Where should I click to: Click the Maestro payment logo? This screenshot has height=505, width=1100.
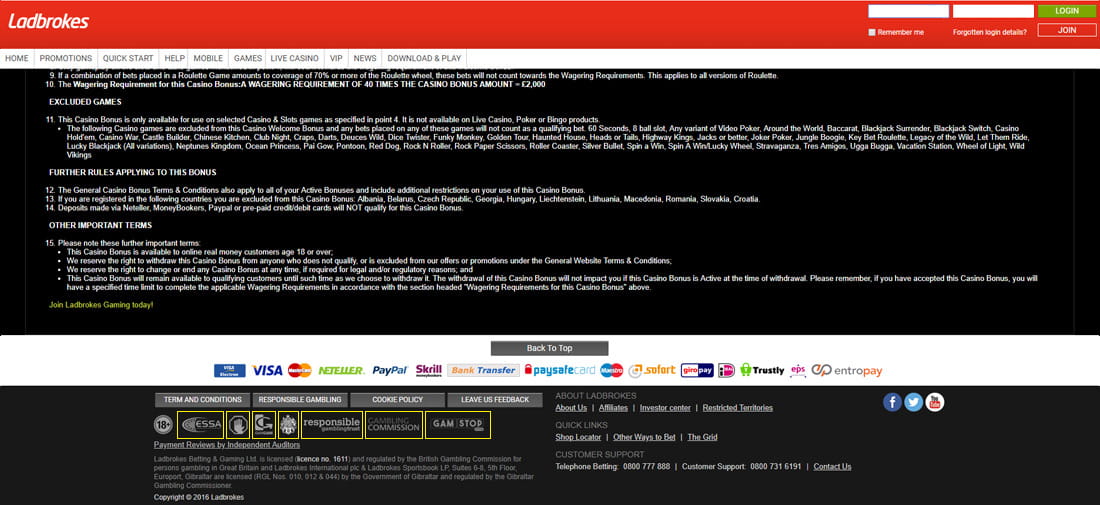coord(612,370)
